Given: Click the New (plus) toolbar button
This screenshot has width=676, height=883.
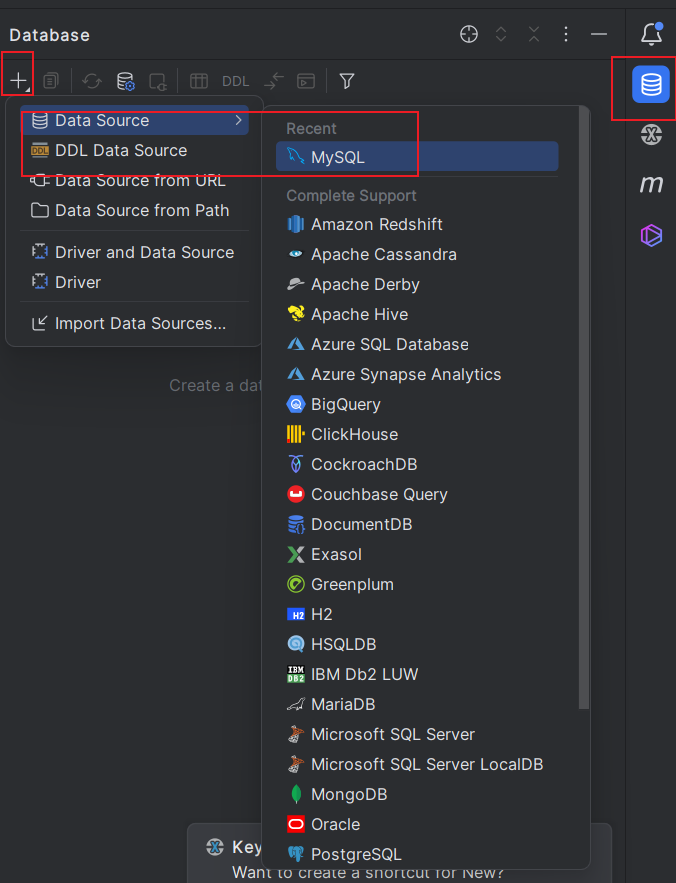Looking at the screenshot, I should [18, 81].
